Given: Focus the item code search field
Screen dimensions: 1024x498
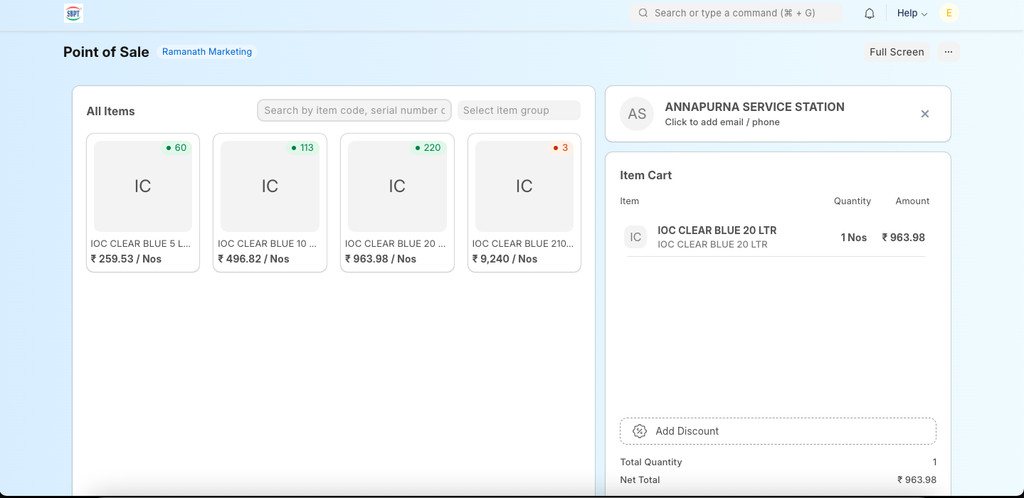Looking at the screenshot, I should point(355,110).
